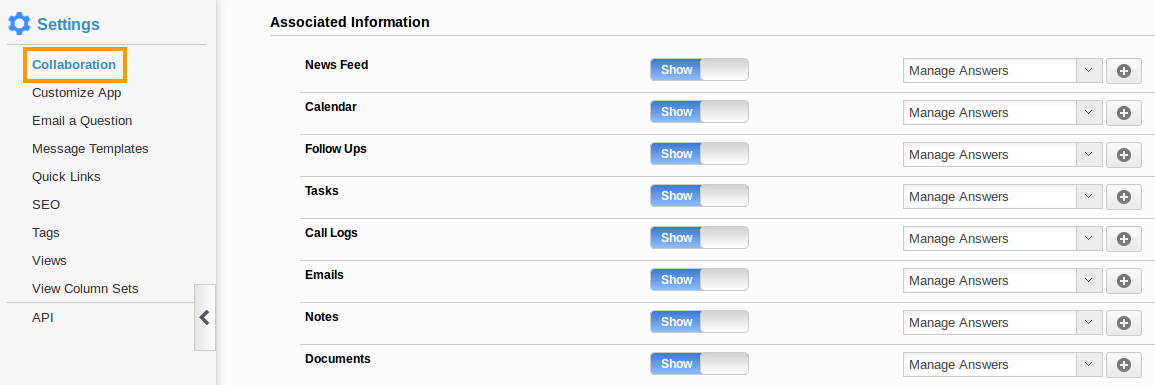Screen dimensions: 1155x385
Task: Click the Call Logs row plus icon
Action: pos(1123,239)
